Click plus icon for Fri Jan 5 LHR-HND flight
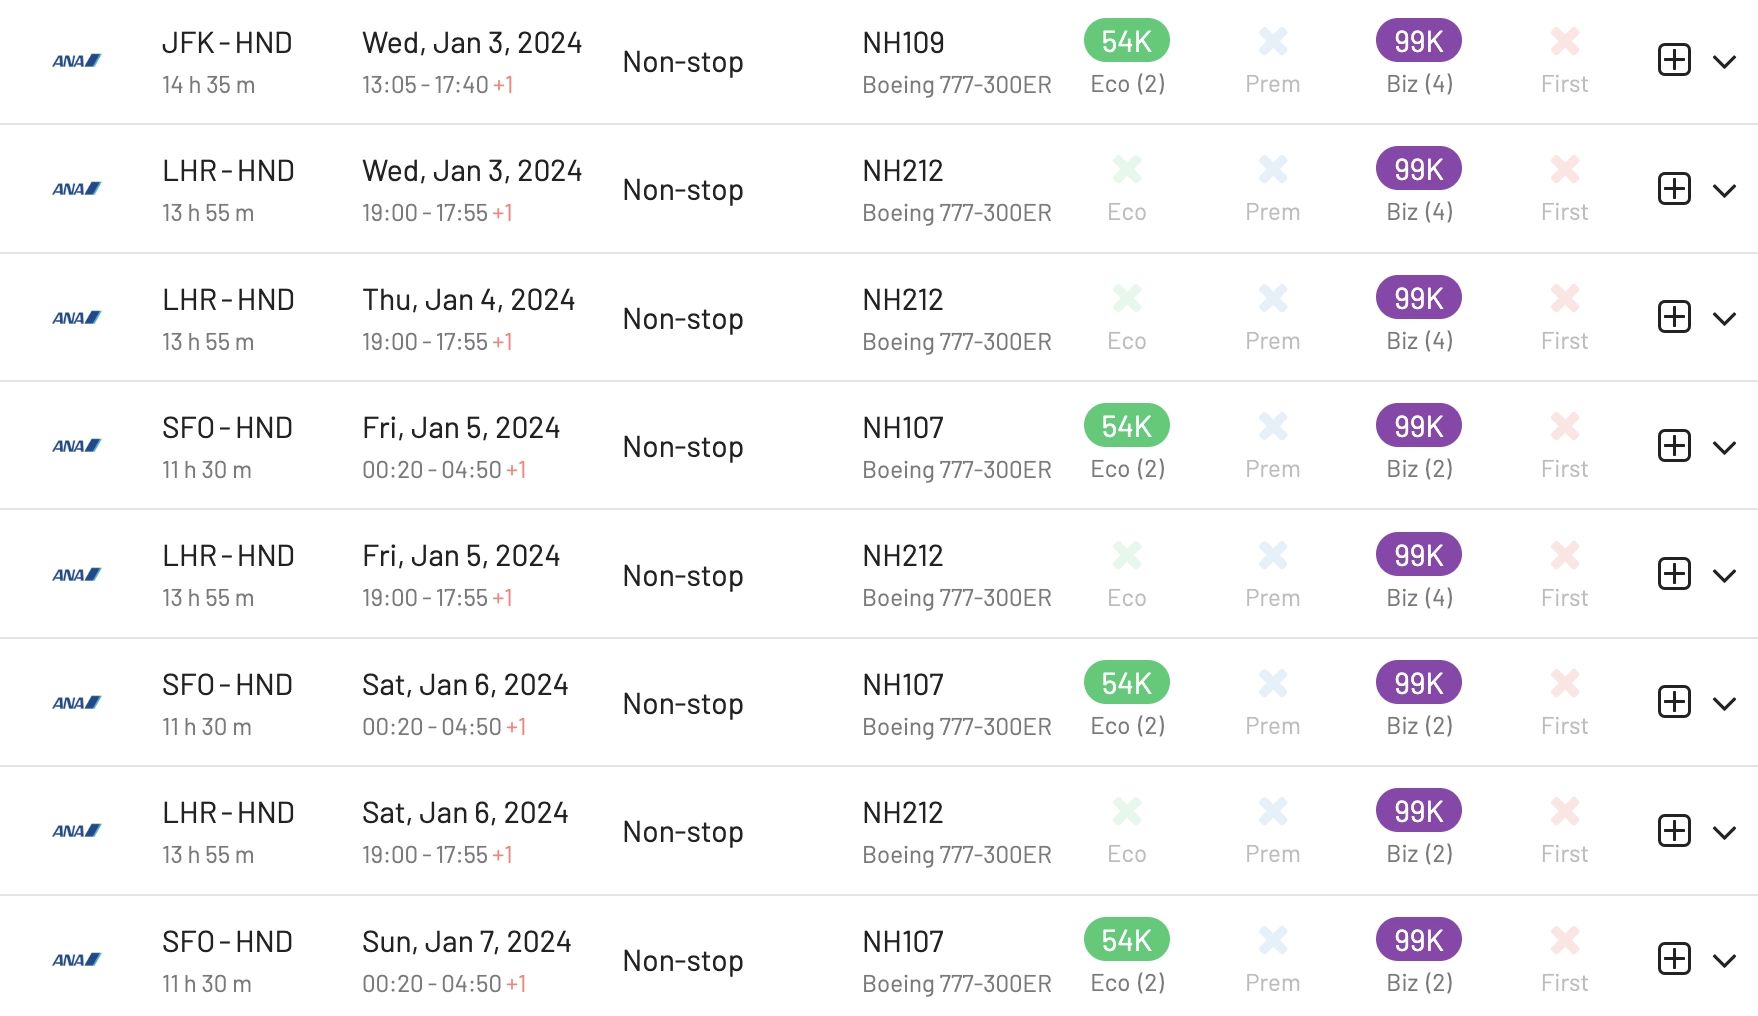The height and width of the screenshot is (1016, 1758). pyautogui.click(x=1674, y=574)
